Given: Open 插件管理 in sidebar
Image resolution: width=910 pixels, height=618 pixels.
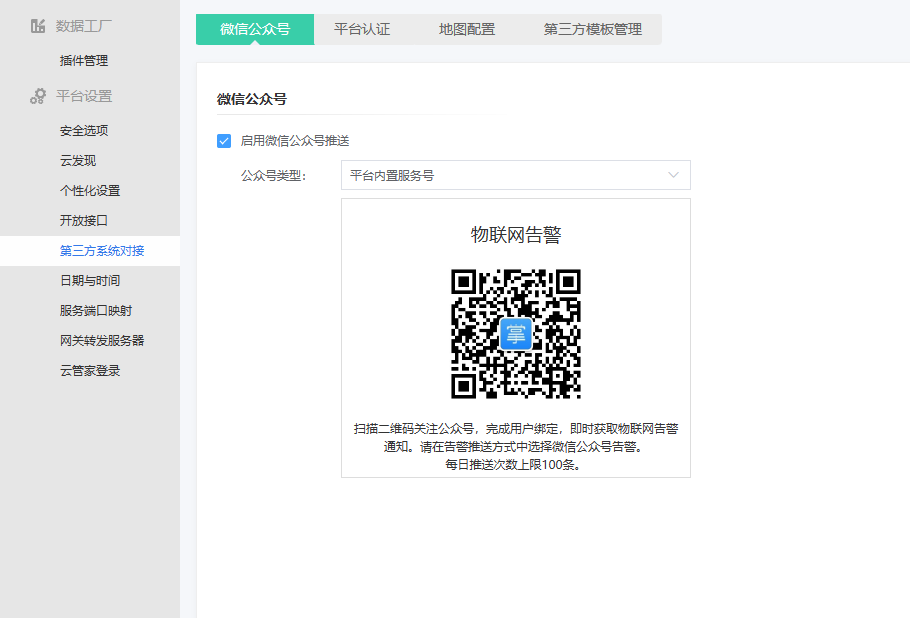Looking at the screenshot, I should pyautogui.click(x=84, y=60).
